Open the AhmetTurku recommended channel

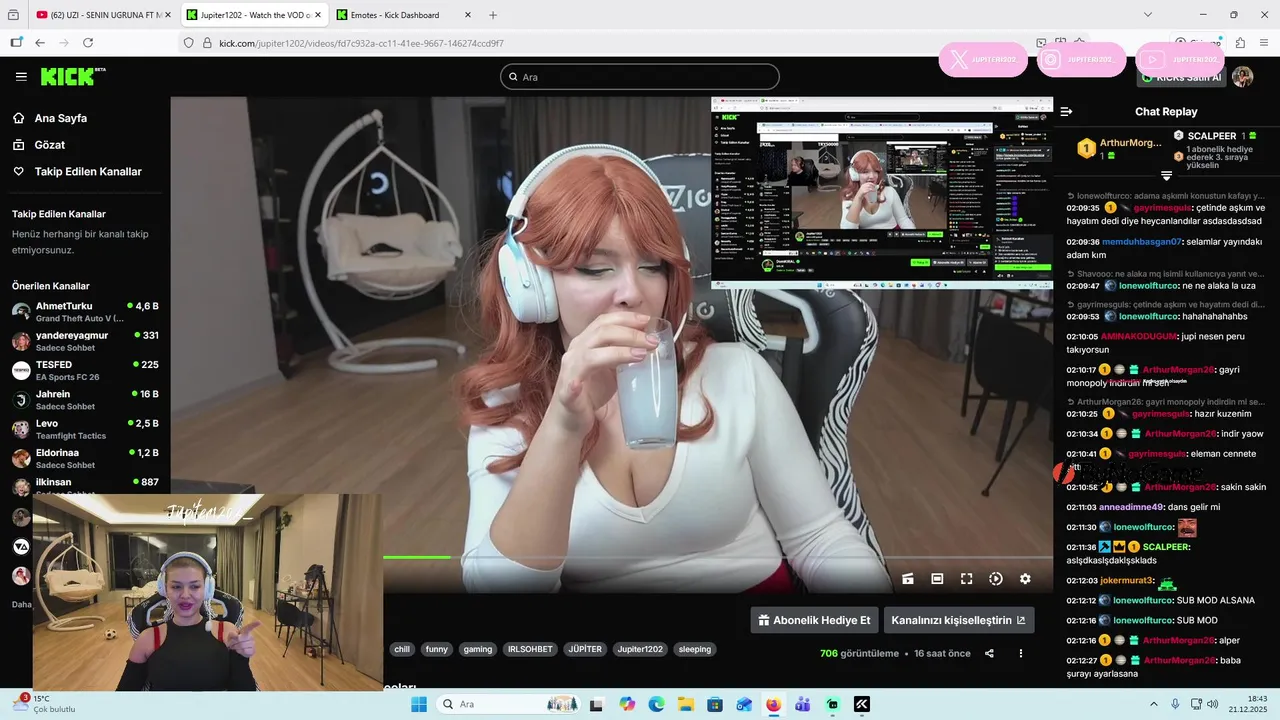pyautogui.click(x=85, y=311)
